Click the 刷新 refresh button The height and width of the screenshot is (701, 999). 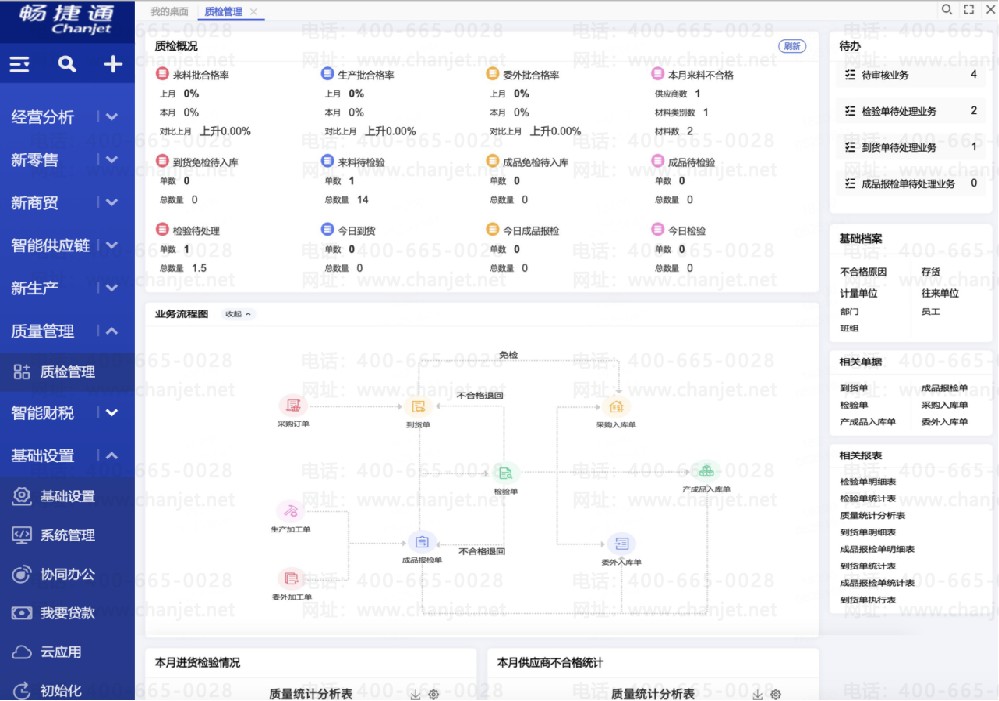(x=791, y=46)
